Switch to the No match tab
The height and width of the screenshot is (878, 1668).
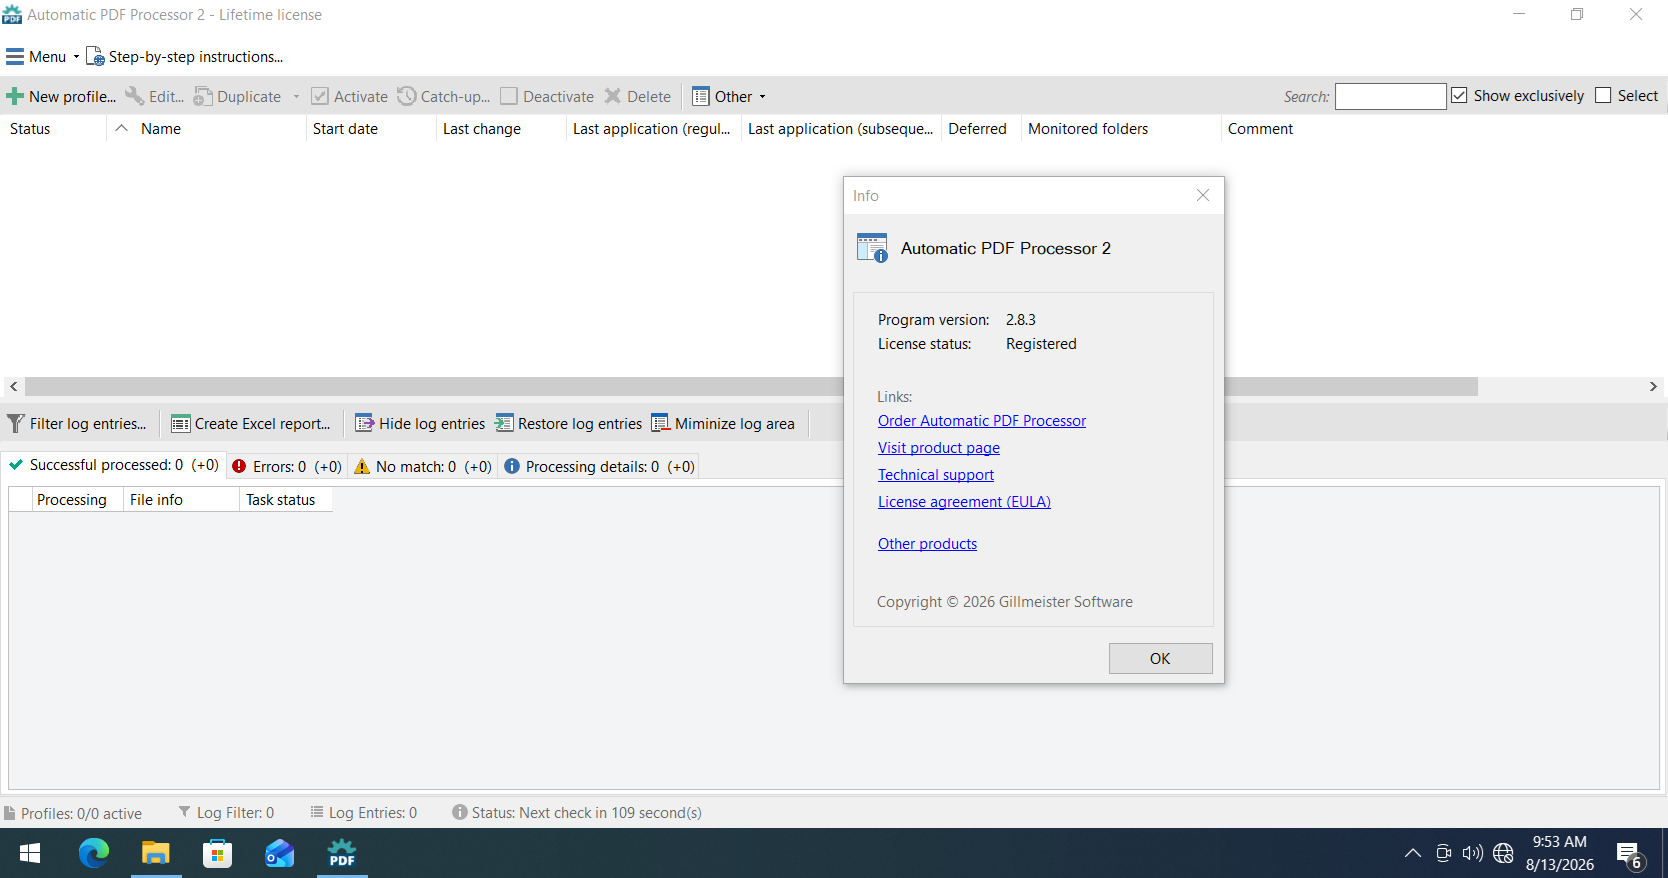coord(423,466)
